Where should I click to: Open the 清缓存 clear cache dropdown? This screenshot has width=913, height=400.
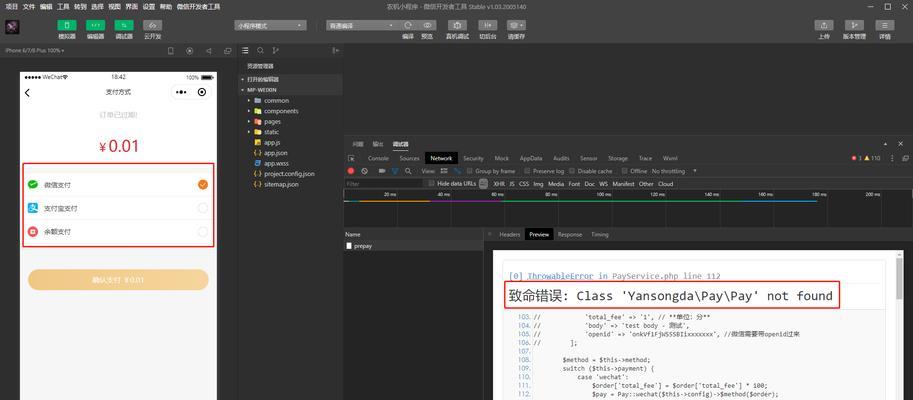click(516, 26)
